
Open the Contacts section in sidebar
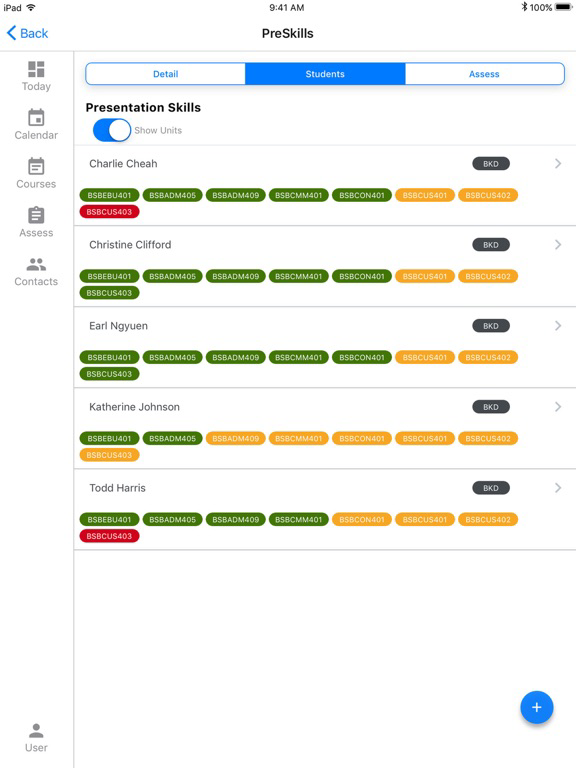click(36, 271)
